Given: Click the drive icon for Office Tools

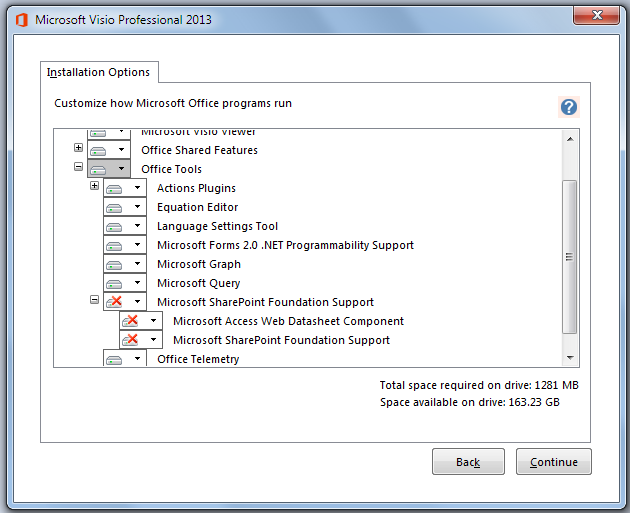Looking at the screenshot, I should pyautogui.click(x=98, y=170).
